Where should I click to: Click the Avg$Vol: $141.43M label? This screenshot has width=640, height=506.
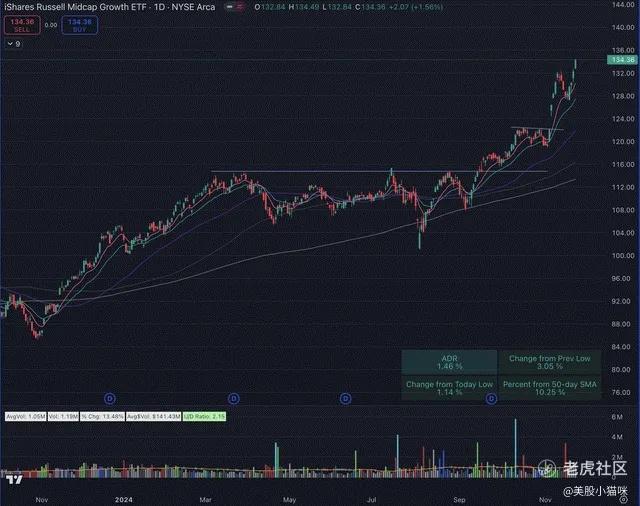[153, 417]
